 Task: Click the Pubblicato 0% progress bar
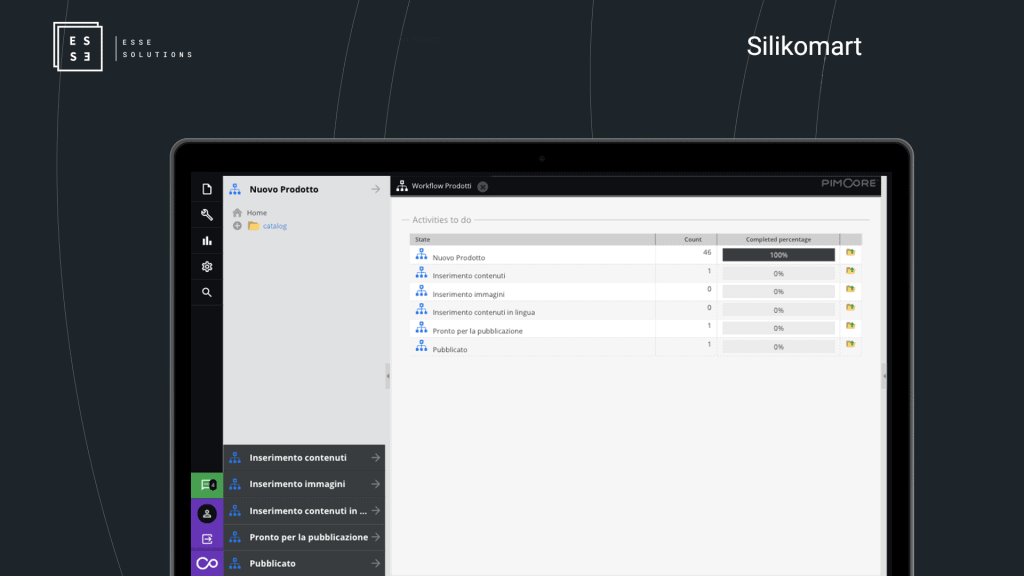coord(778,347)
